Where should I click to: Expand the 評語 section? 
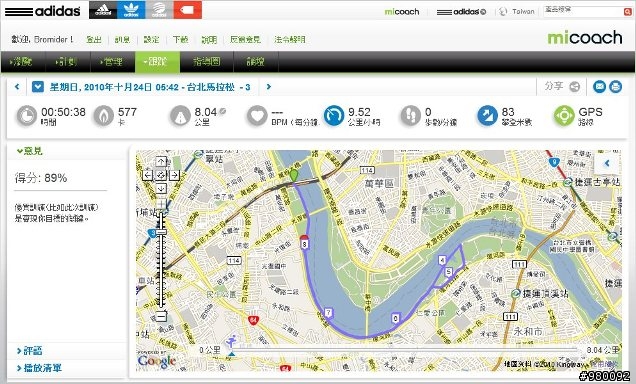tap(30, 351)
